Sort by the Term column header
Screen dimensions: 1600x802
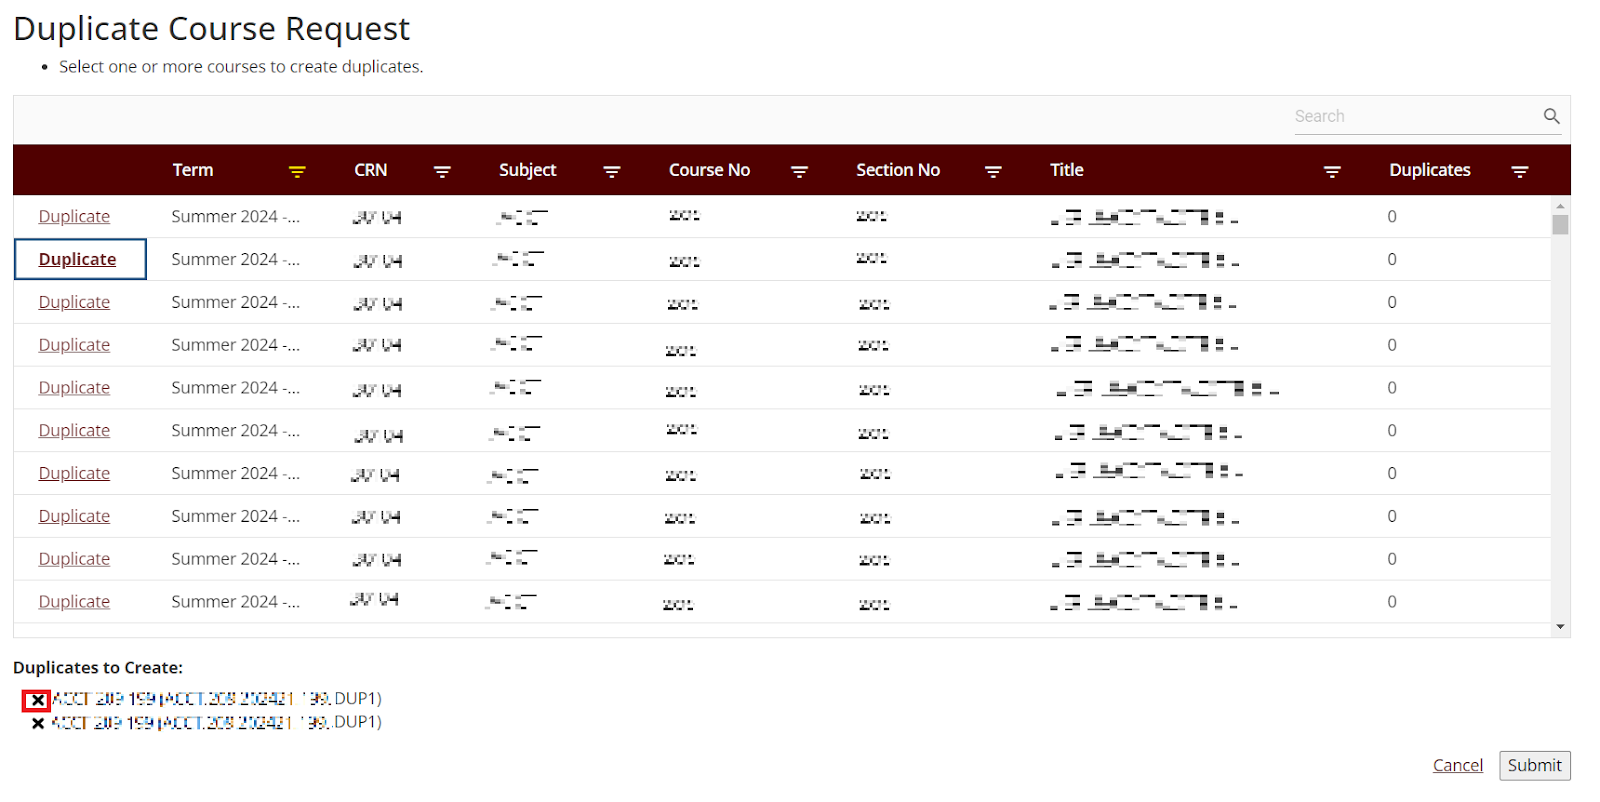[193, 170]
